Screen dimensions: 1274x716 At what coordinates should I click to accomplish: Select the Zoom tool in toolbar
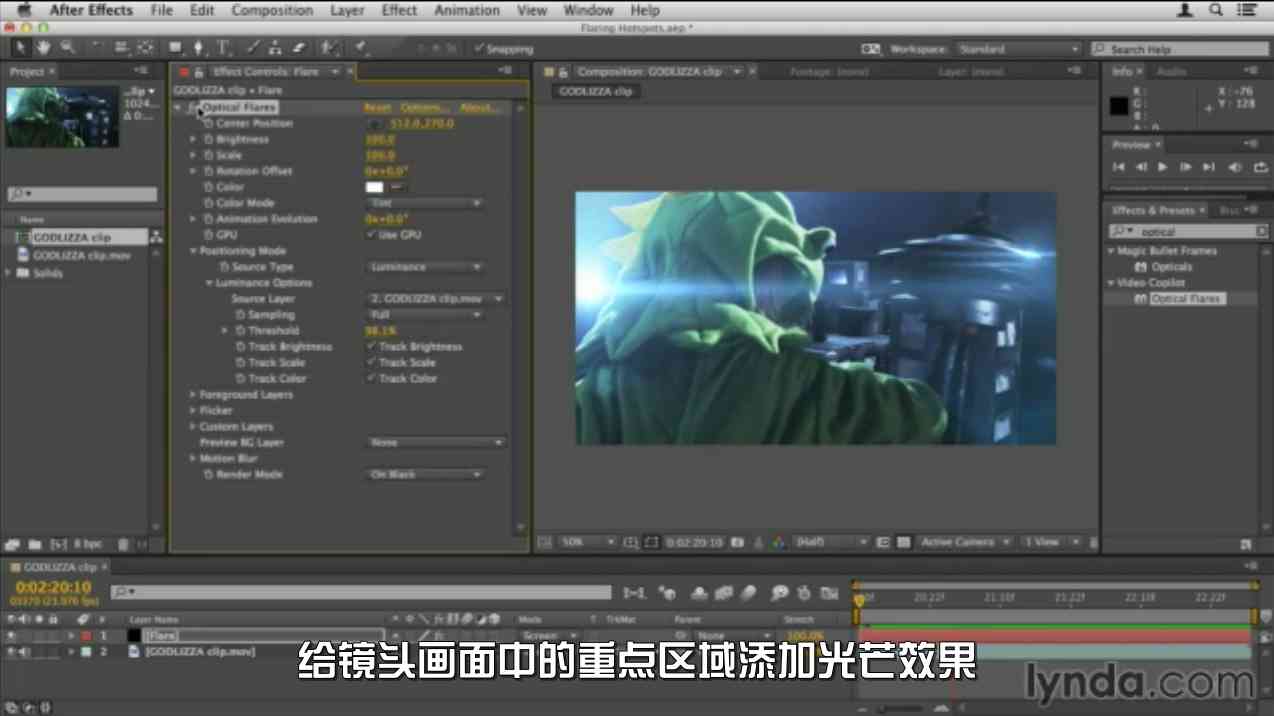(67, 48)
